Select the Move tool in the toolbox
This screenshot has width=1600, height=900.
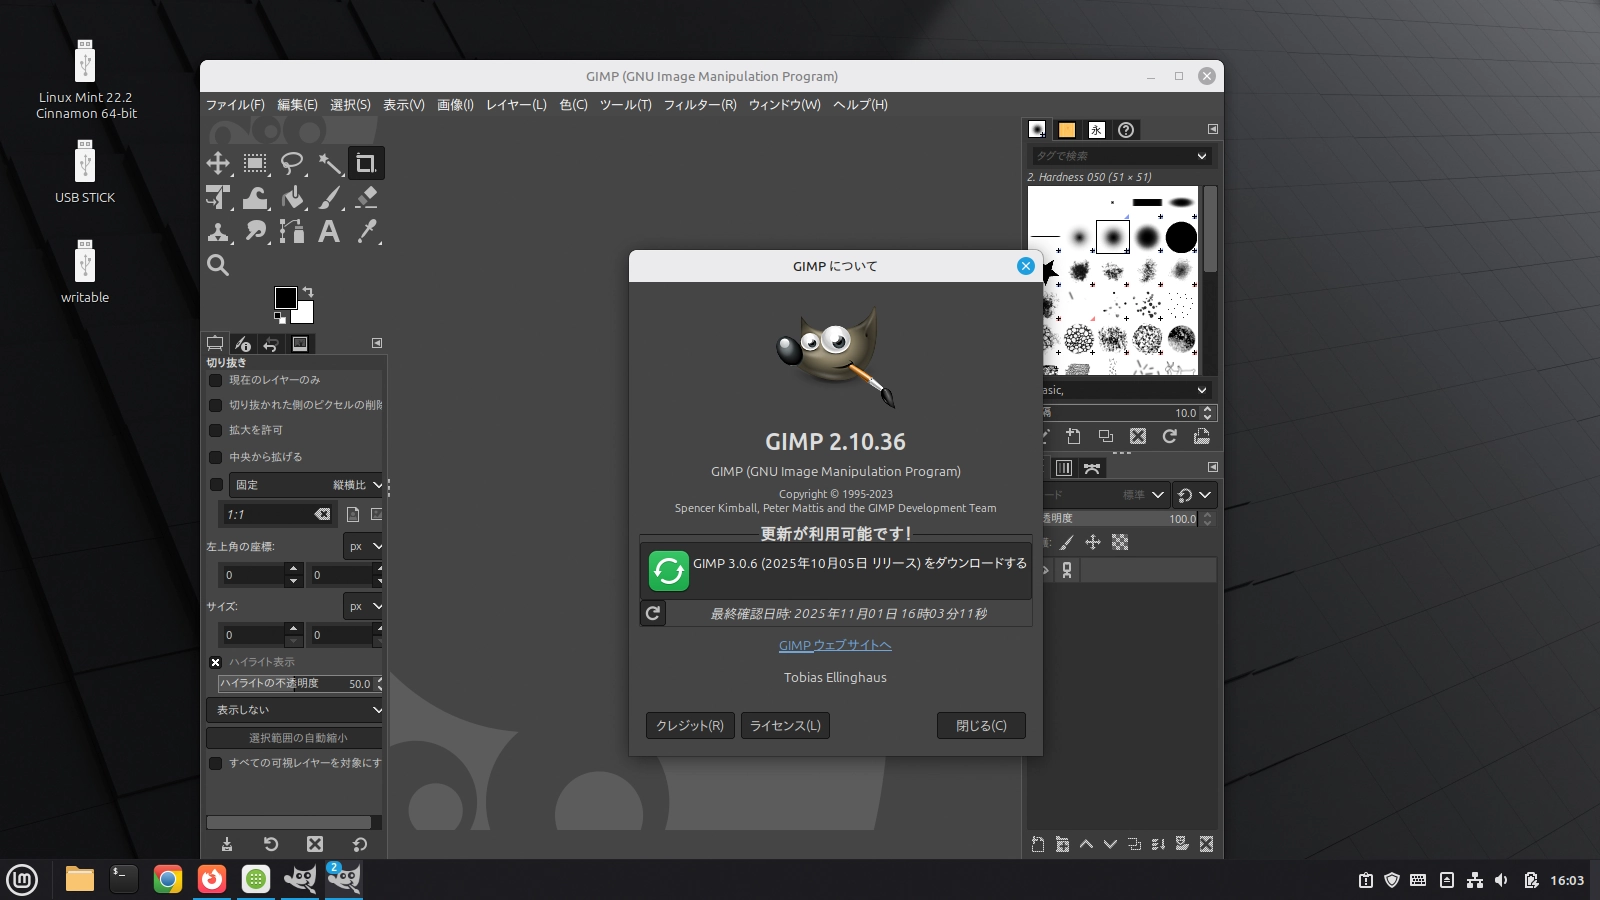[218, 163]
